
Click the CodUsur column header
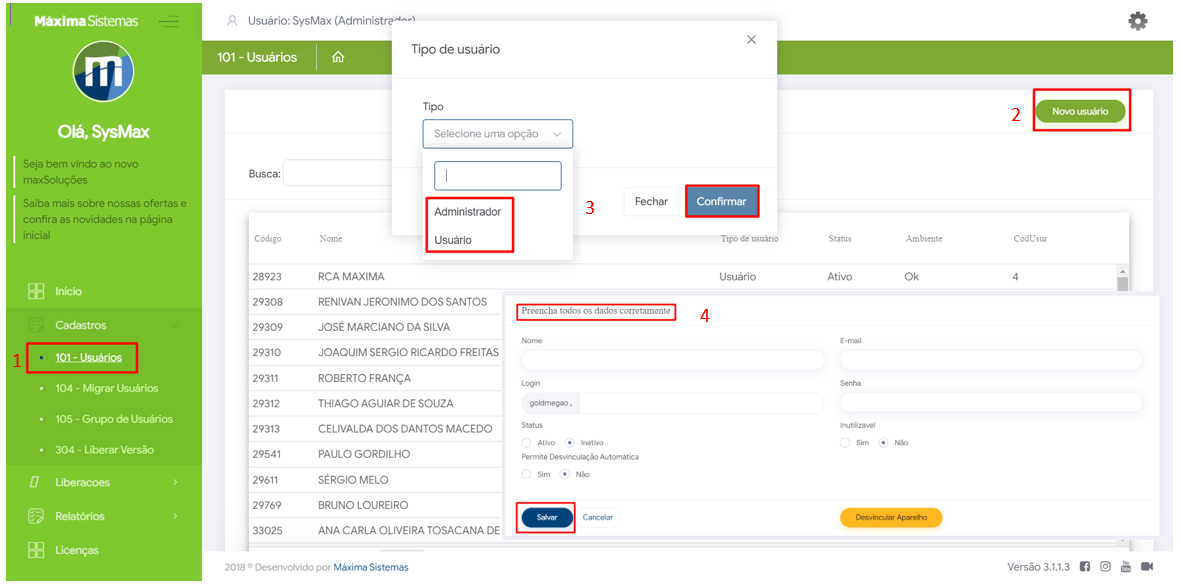pos(1030,239)
